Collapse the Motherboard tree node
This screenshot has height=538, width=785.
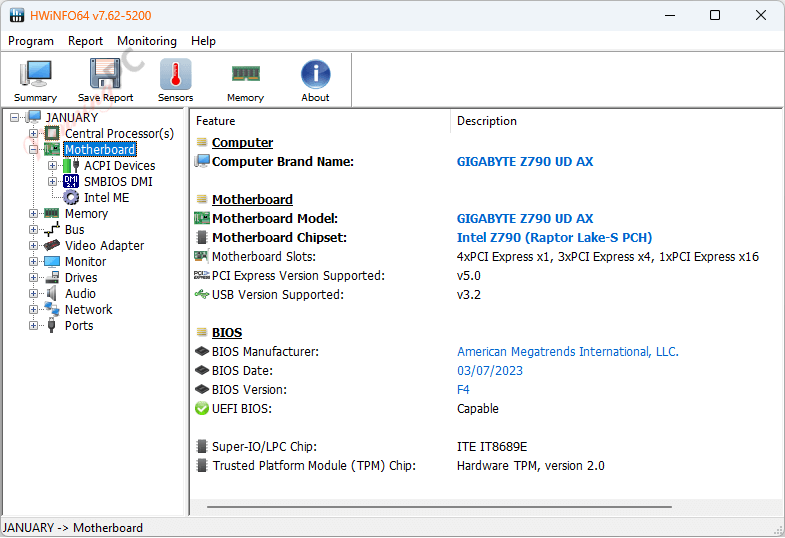pyautogui.click(x=33, y=150)
